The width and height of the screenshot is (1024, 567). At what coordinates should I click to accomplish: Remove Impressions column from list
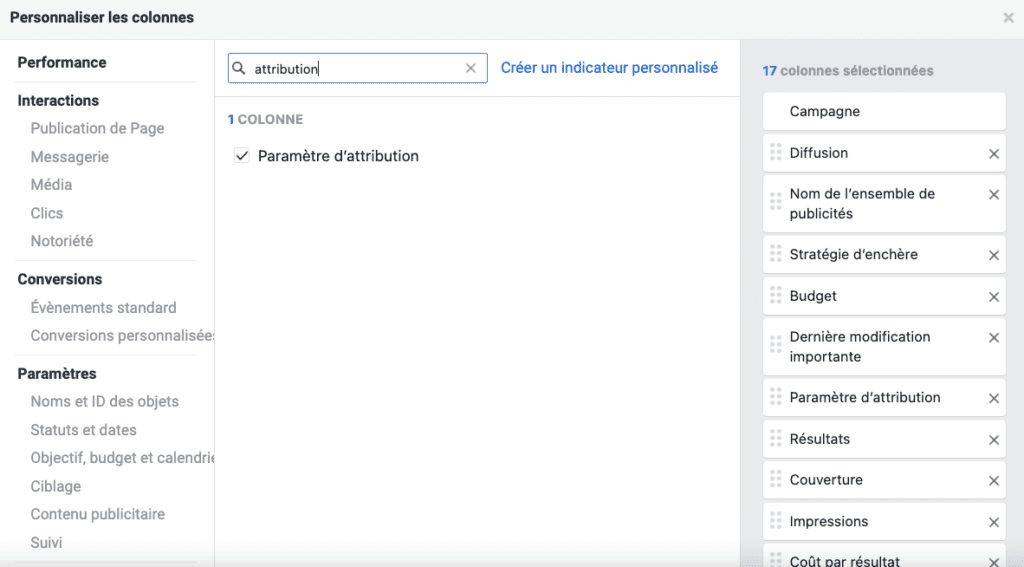(x=993, y=522)
